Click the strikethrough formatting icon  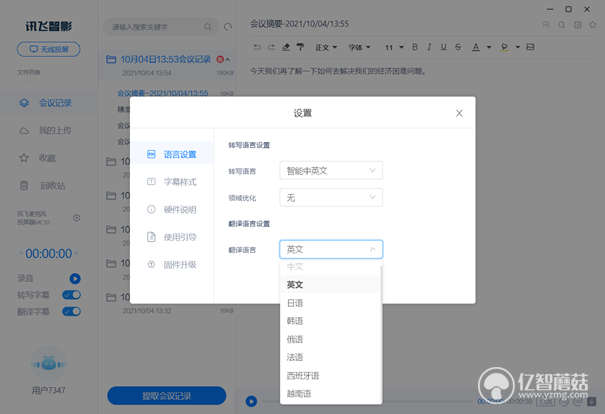click(x=458, y=47)
